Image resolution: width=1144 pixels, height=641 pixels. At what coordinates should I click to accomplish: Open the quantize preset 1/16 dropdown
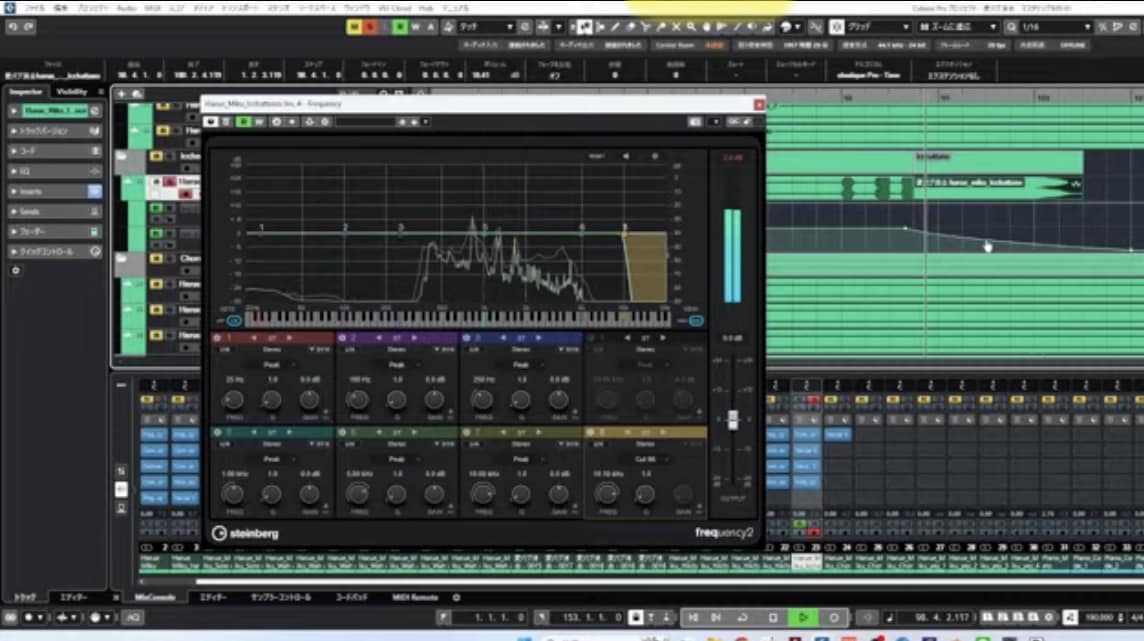(x=1056, y=27)
